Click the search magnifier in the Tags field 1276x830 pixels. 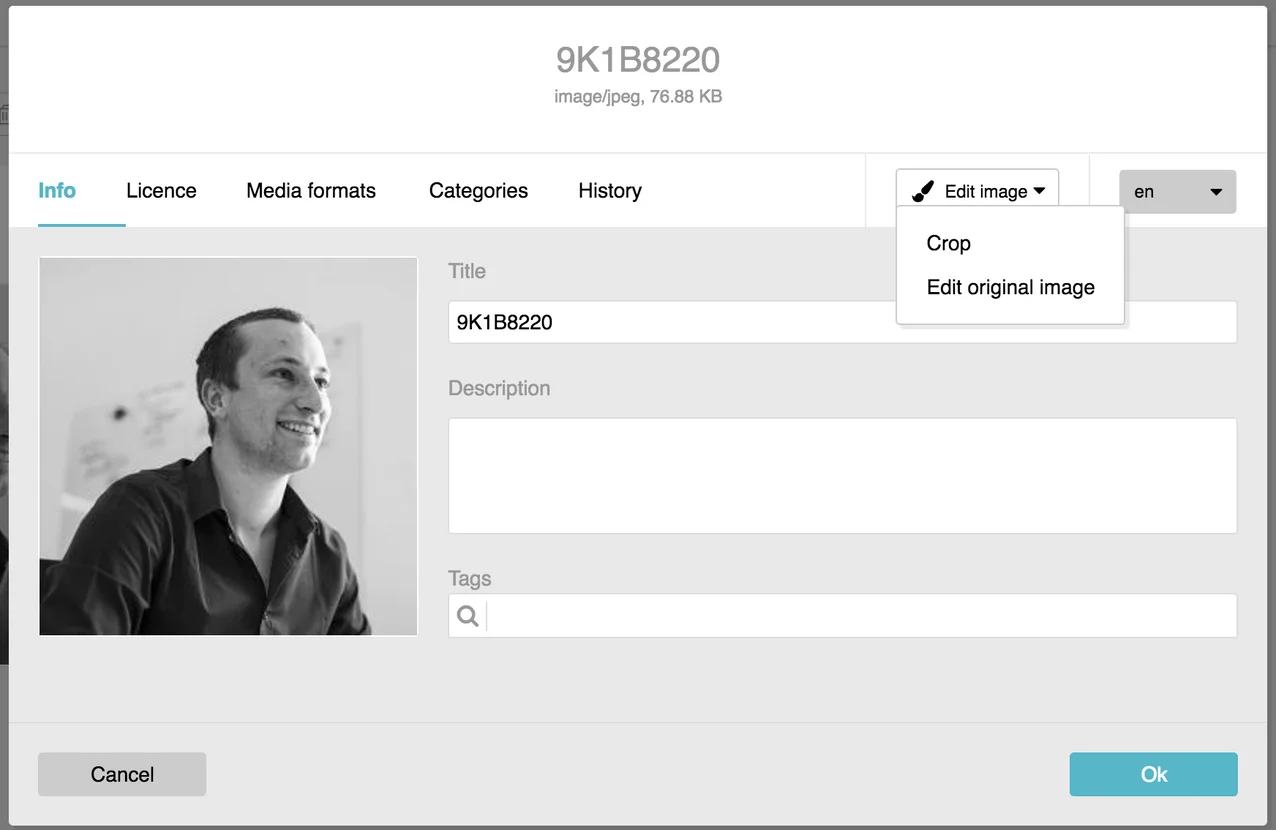click(466, 616)
